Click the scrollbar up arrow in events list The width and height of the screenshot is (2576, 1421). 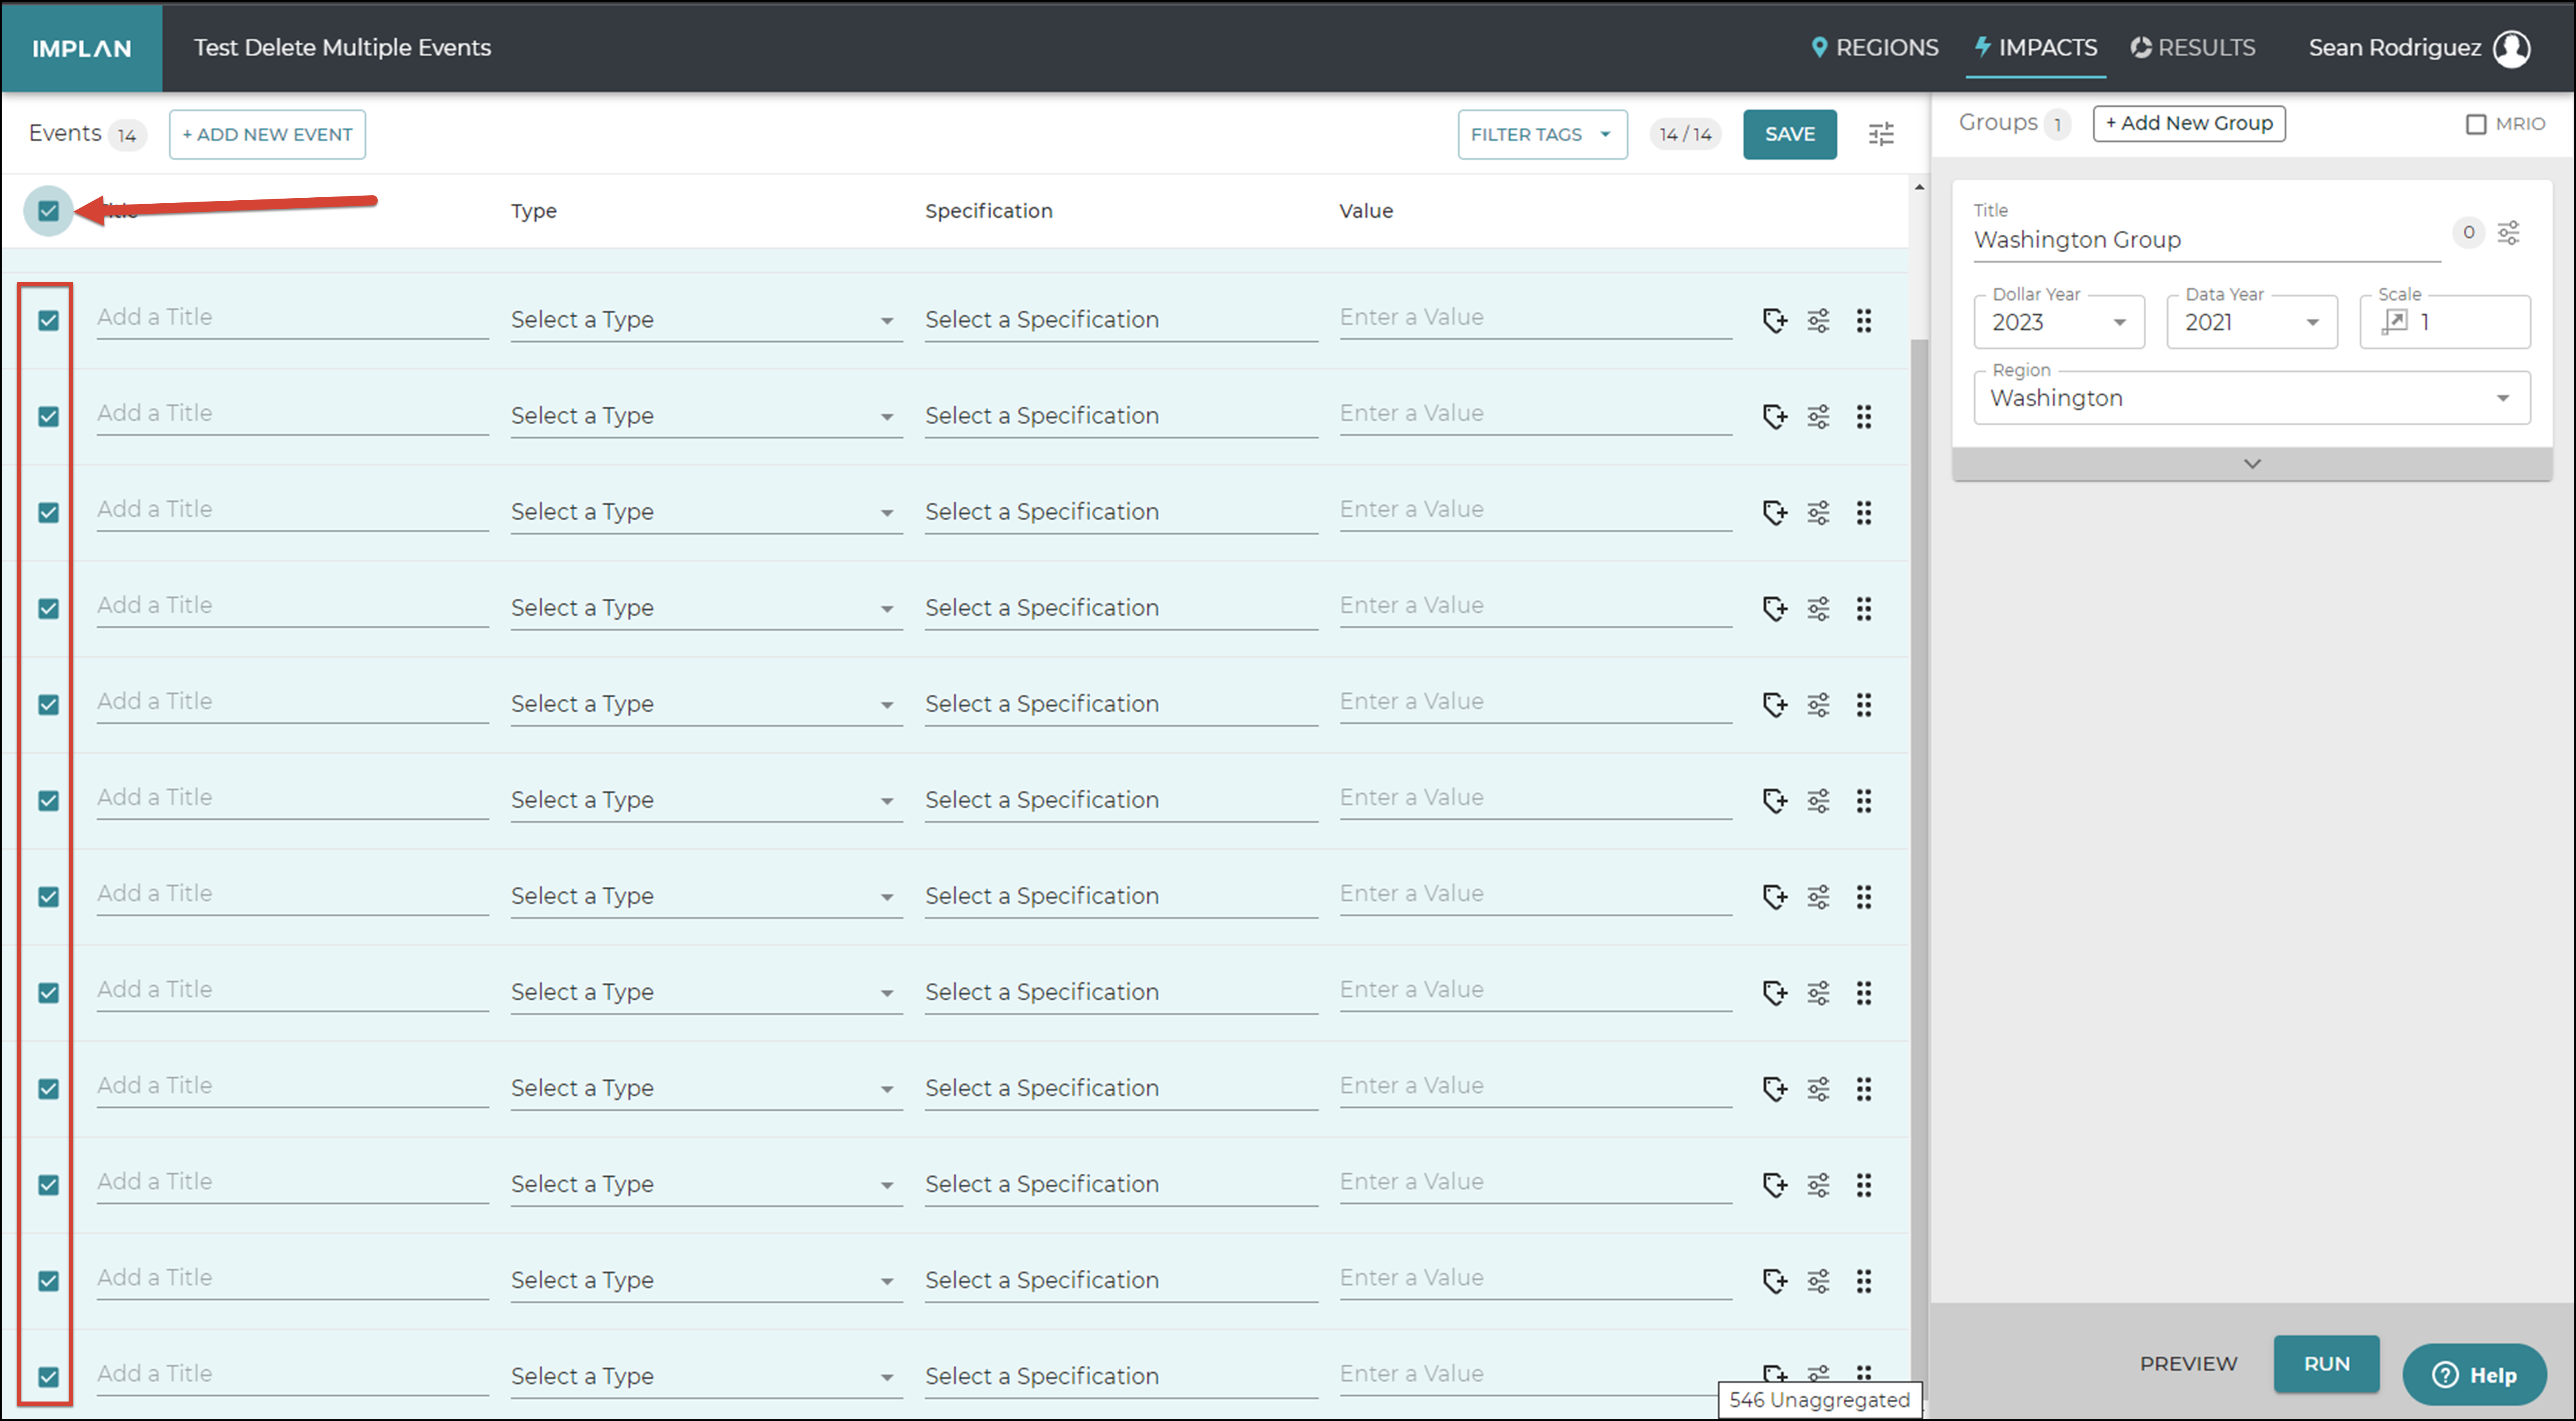tap(1918, 188)
